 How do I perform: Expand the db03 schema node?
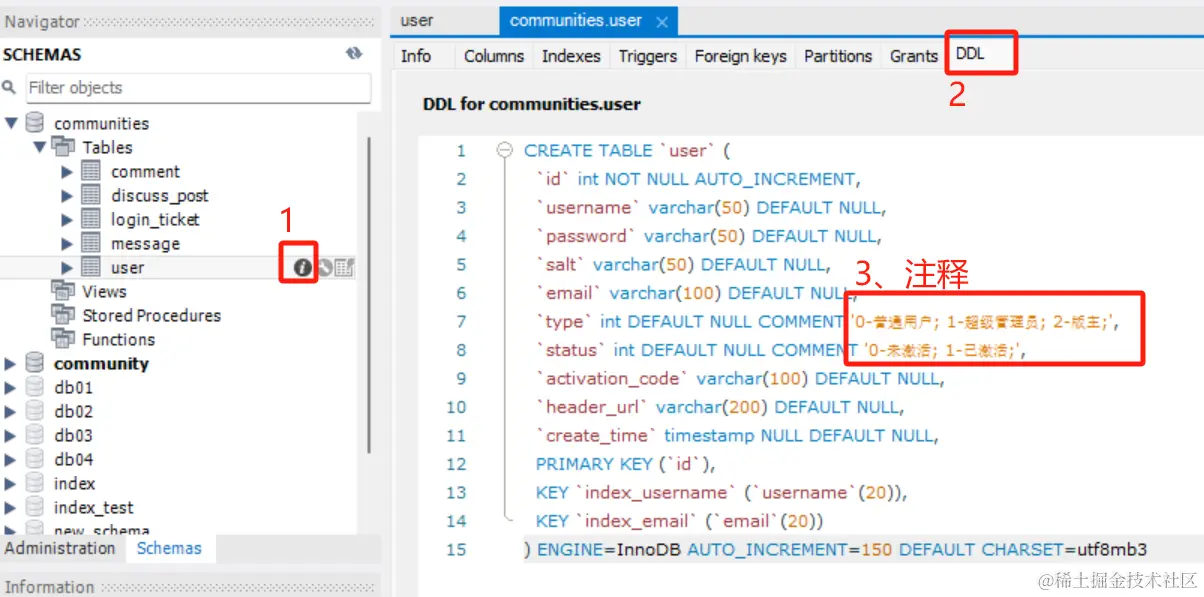point(11,435)
